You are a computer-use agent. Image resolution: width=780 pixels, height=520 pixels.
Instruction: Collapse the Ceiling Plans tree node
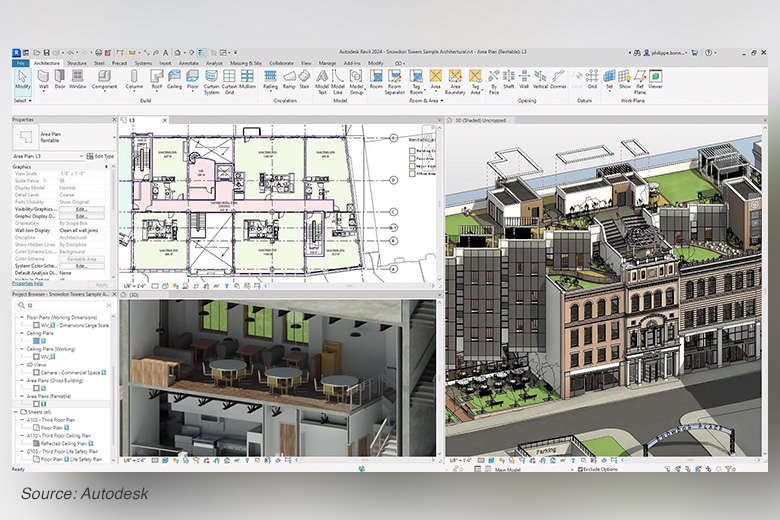22,333
